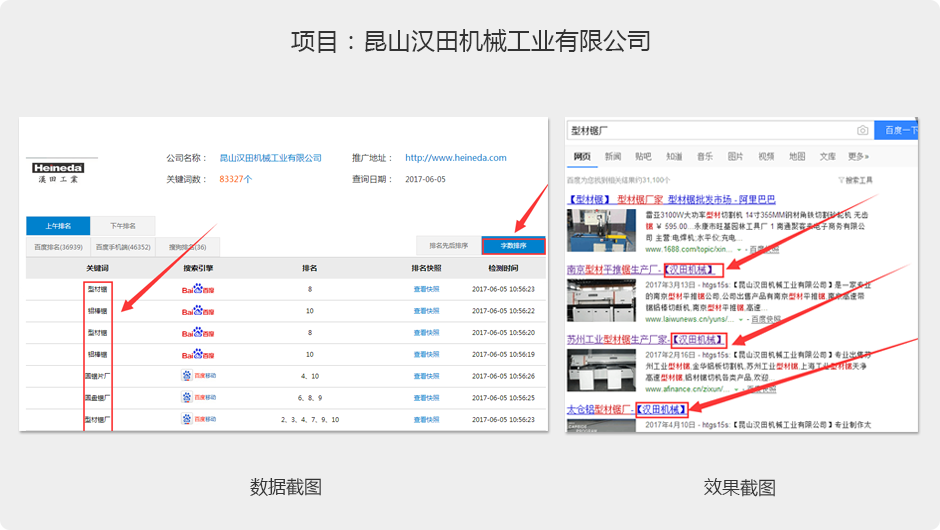Click the 百度一下 search button
Viewport: 940px width, 530px height.
pos(896,130)
